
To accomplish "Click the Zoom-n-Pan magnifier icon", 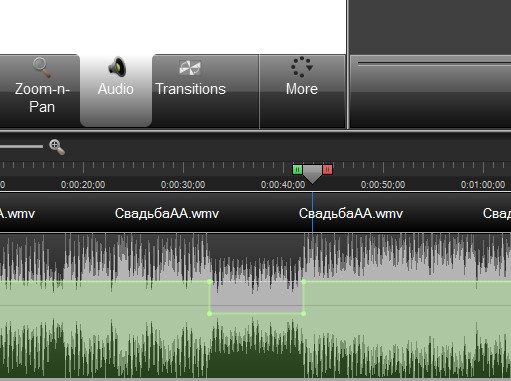I will (x=42, y=67).
